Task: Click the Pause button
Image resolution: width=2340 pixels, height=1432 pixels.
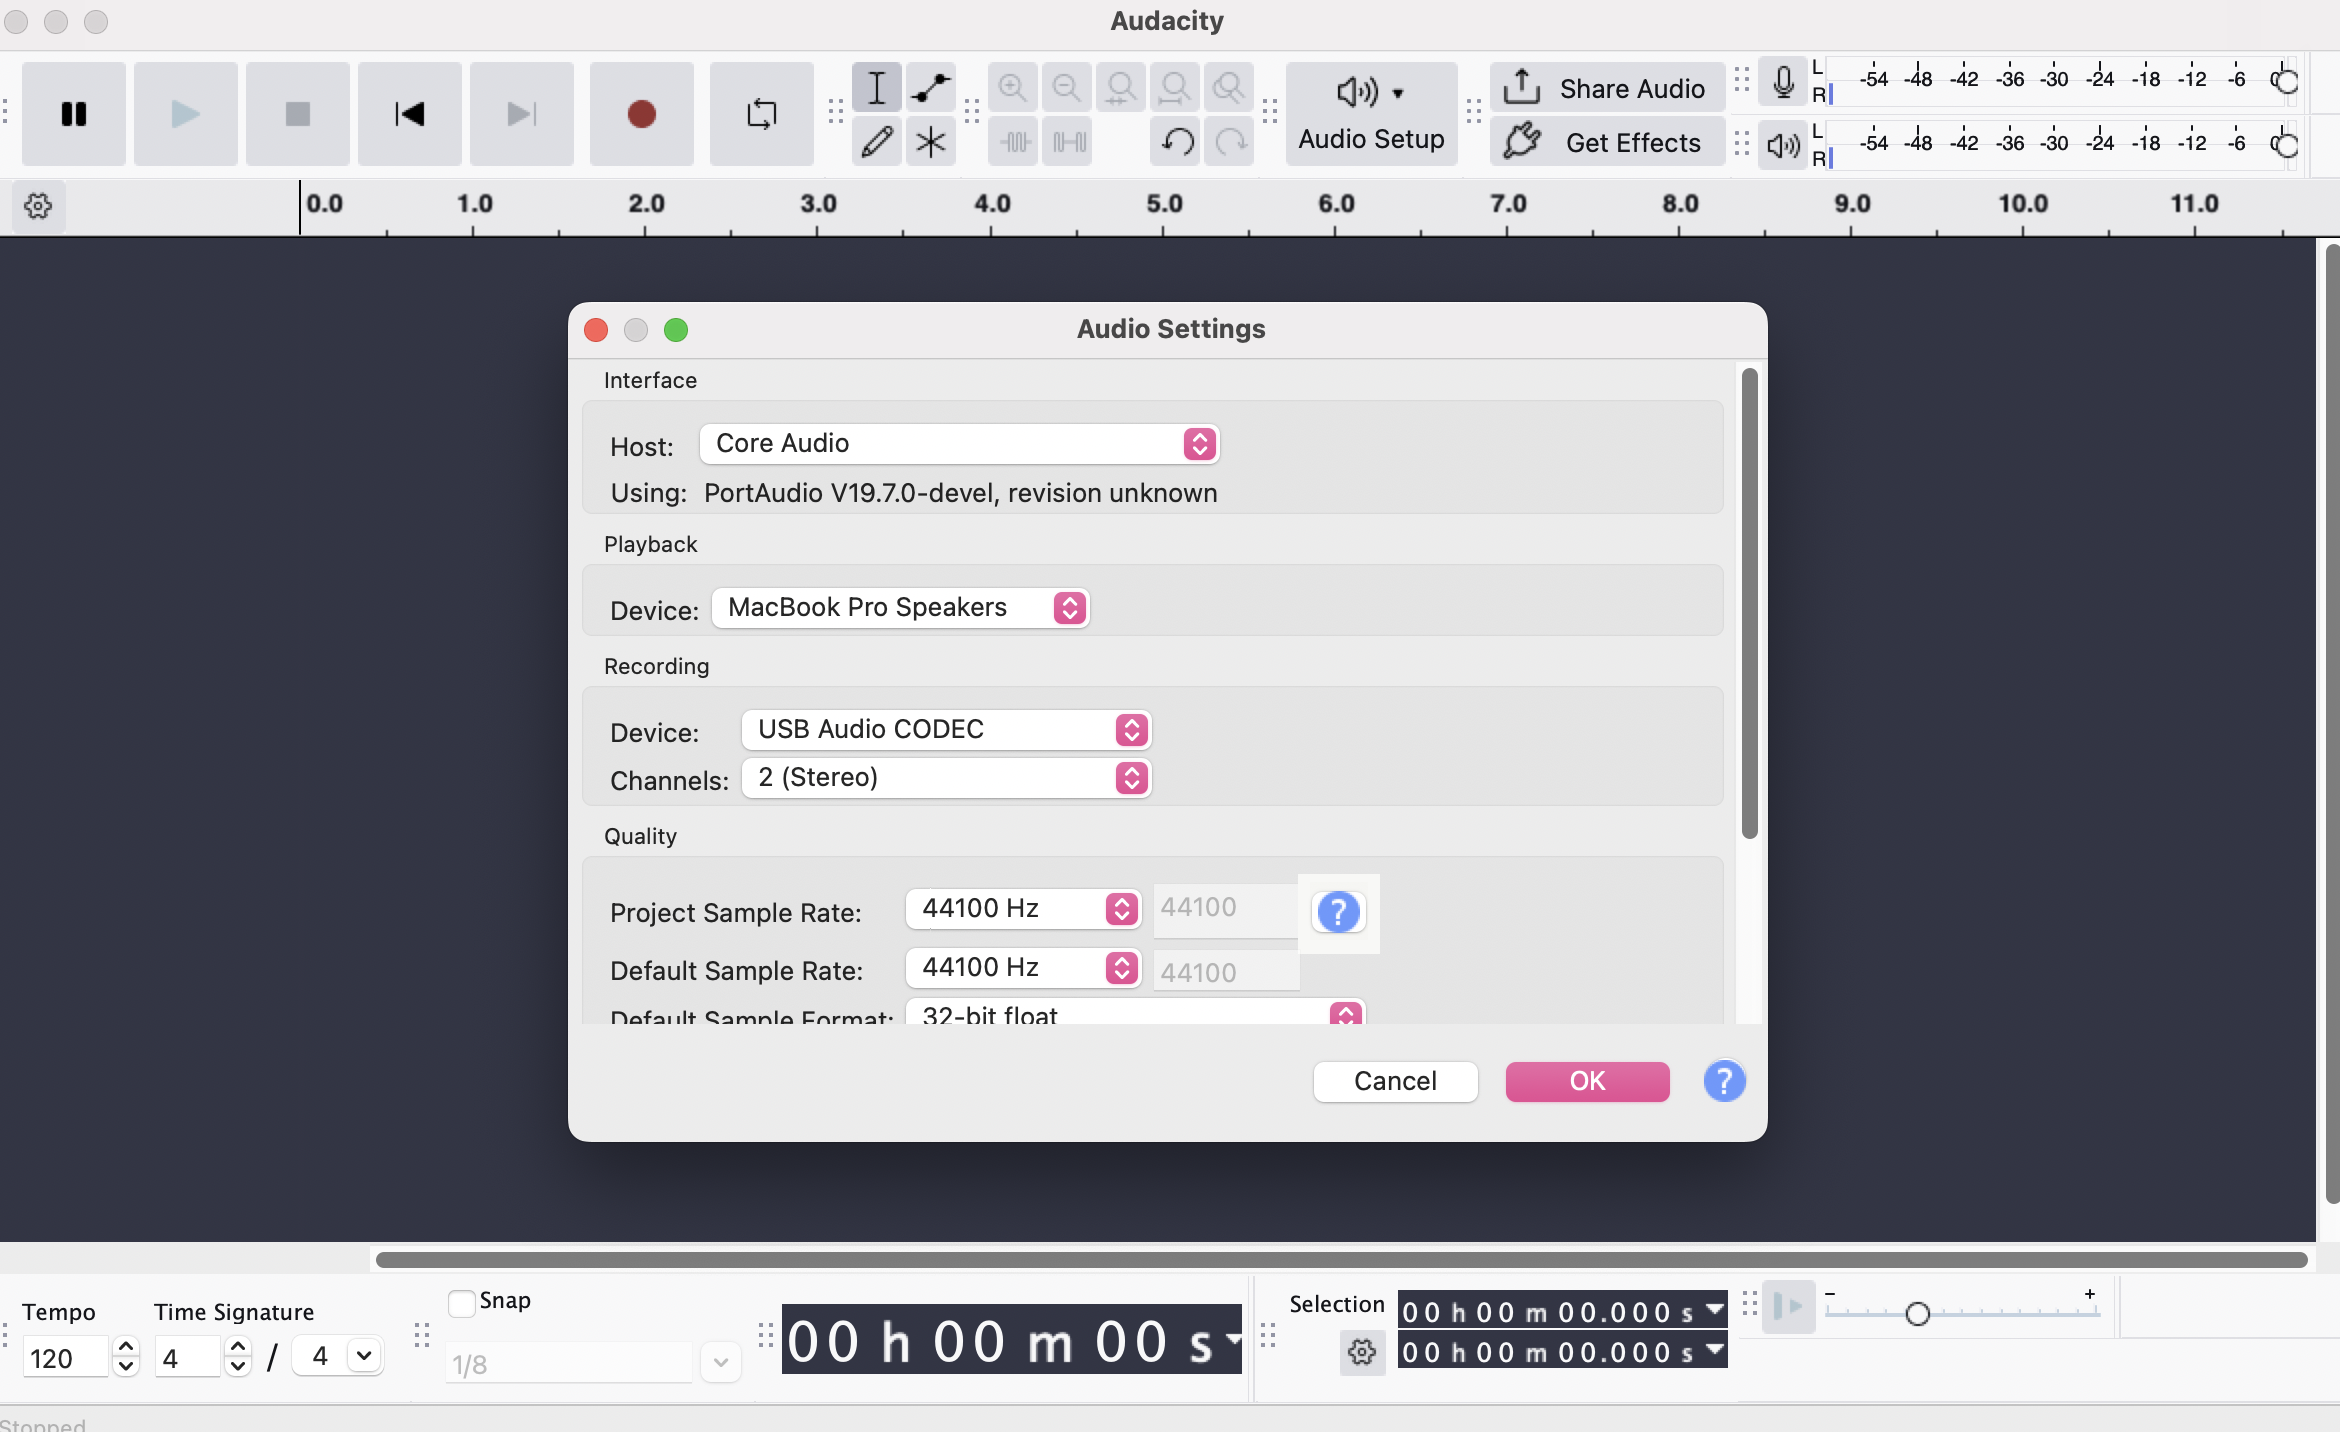Action: tap(74, 114)
